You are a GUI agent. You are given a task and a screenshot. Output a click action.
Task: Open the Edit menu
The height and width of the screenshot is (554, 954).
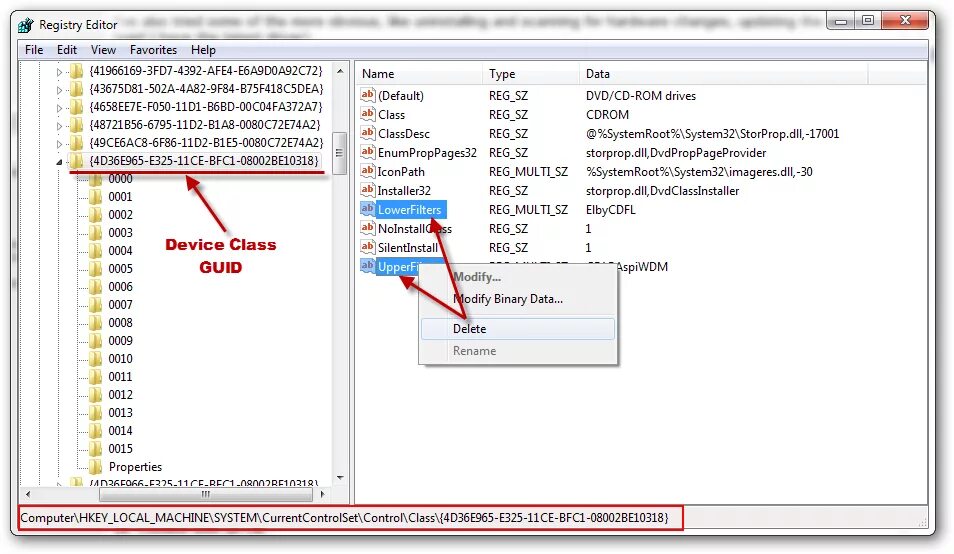click(x=67, y=50)
